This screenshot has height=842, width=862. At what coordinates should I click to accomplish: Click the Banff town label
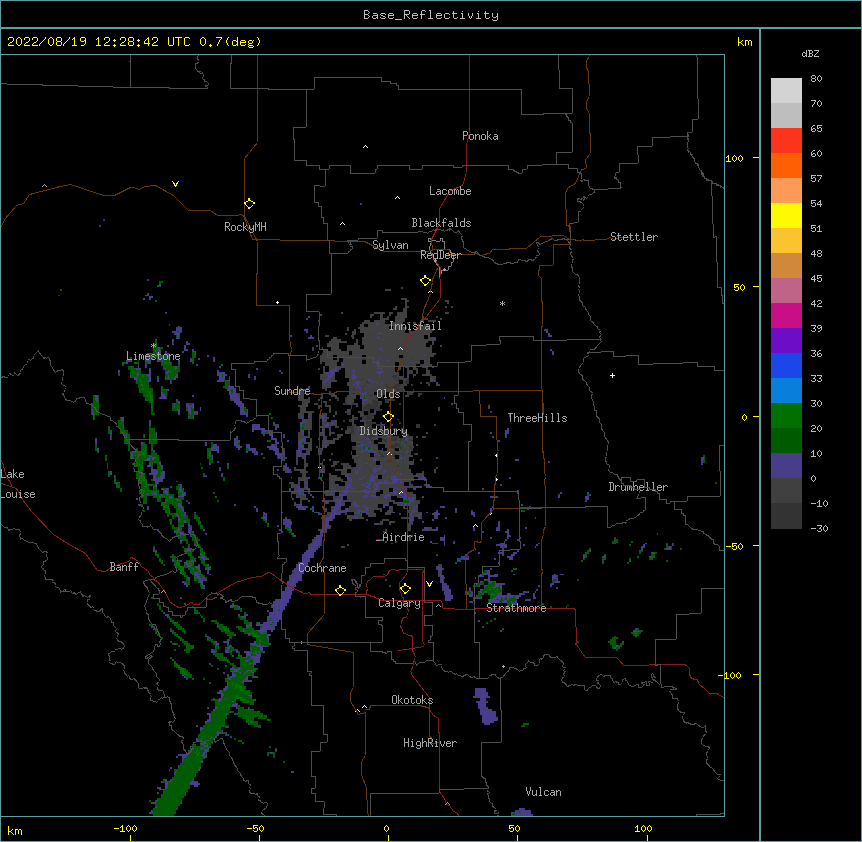(x=124, y=567)
